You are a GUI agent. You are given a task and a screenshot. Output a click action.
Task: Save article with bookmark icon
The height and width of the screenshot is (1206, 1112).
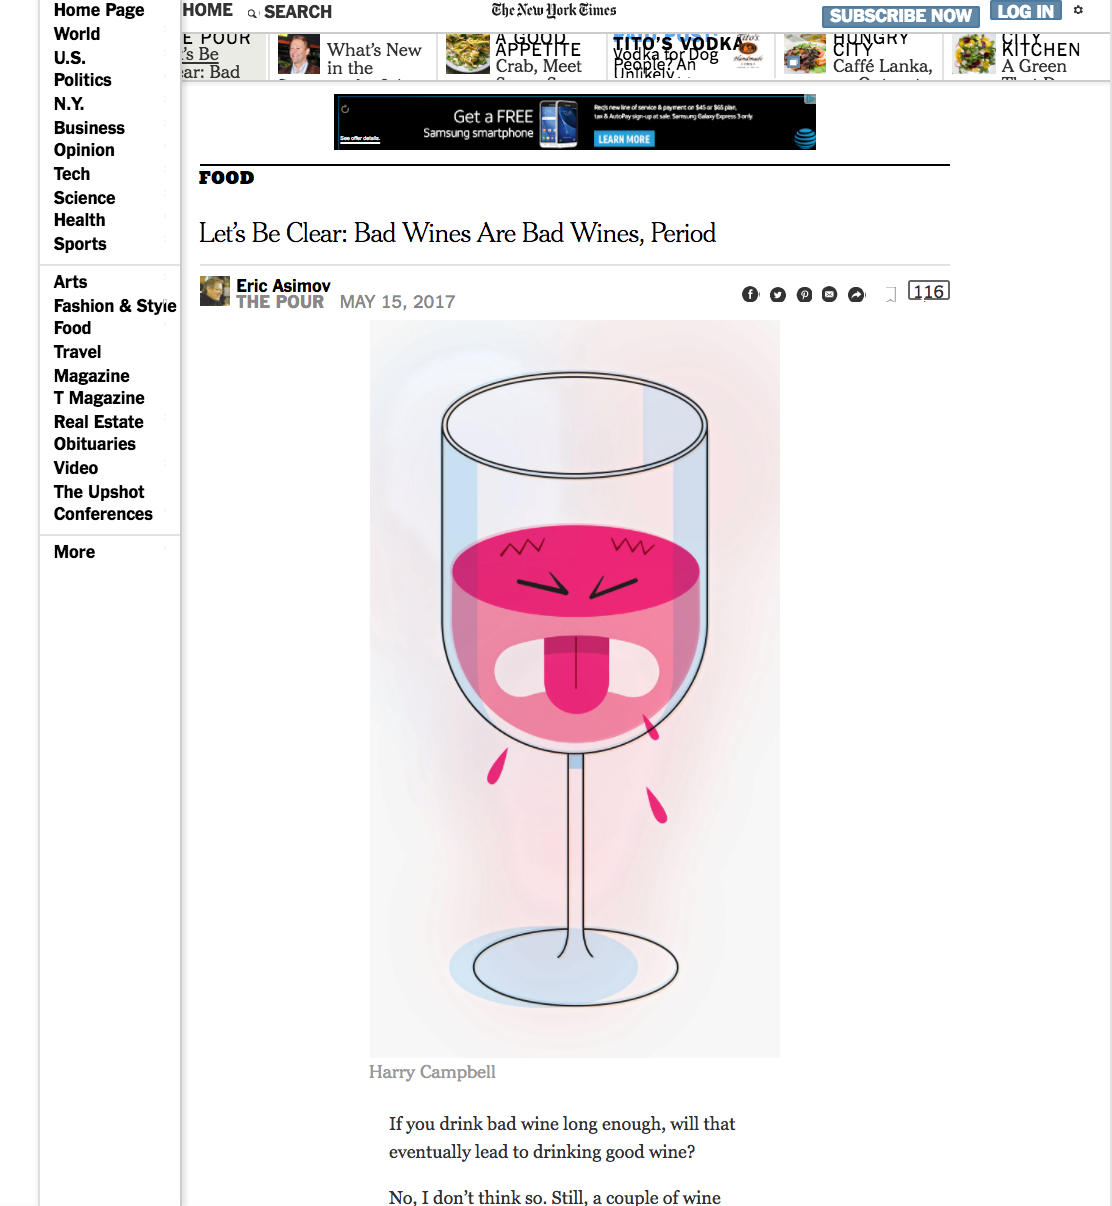[890, 294]
